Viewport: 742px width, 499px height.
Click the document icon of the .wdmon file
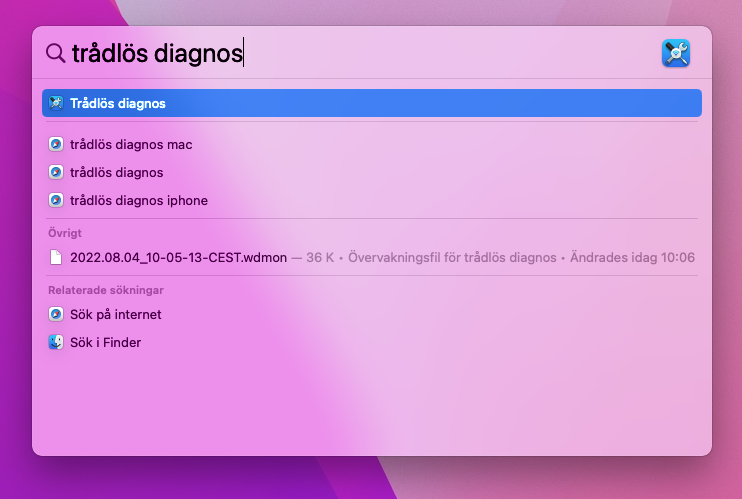click(x=56, y=257)
